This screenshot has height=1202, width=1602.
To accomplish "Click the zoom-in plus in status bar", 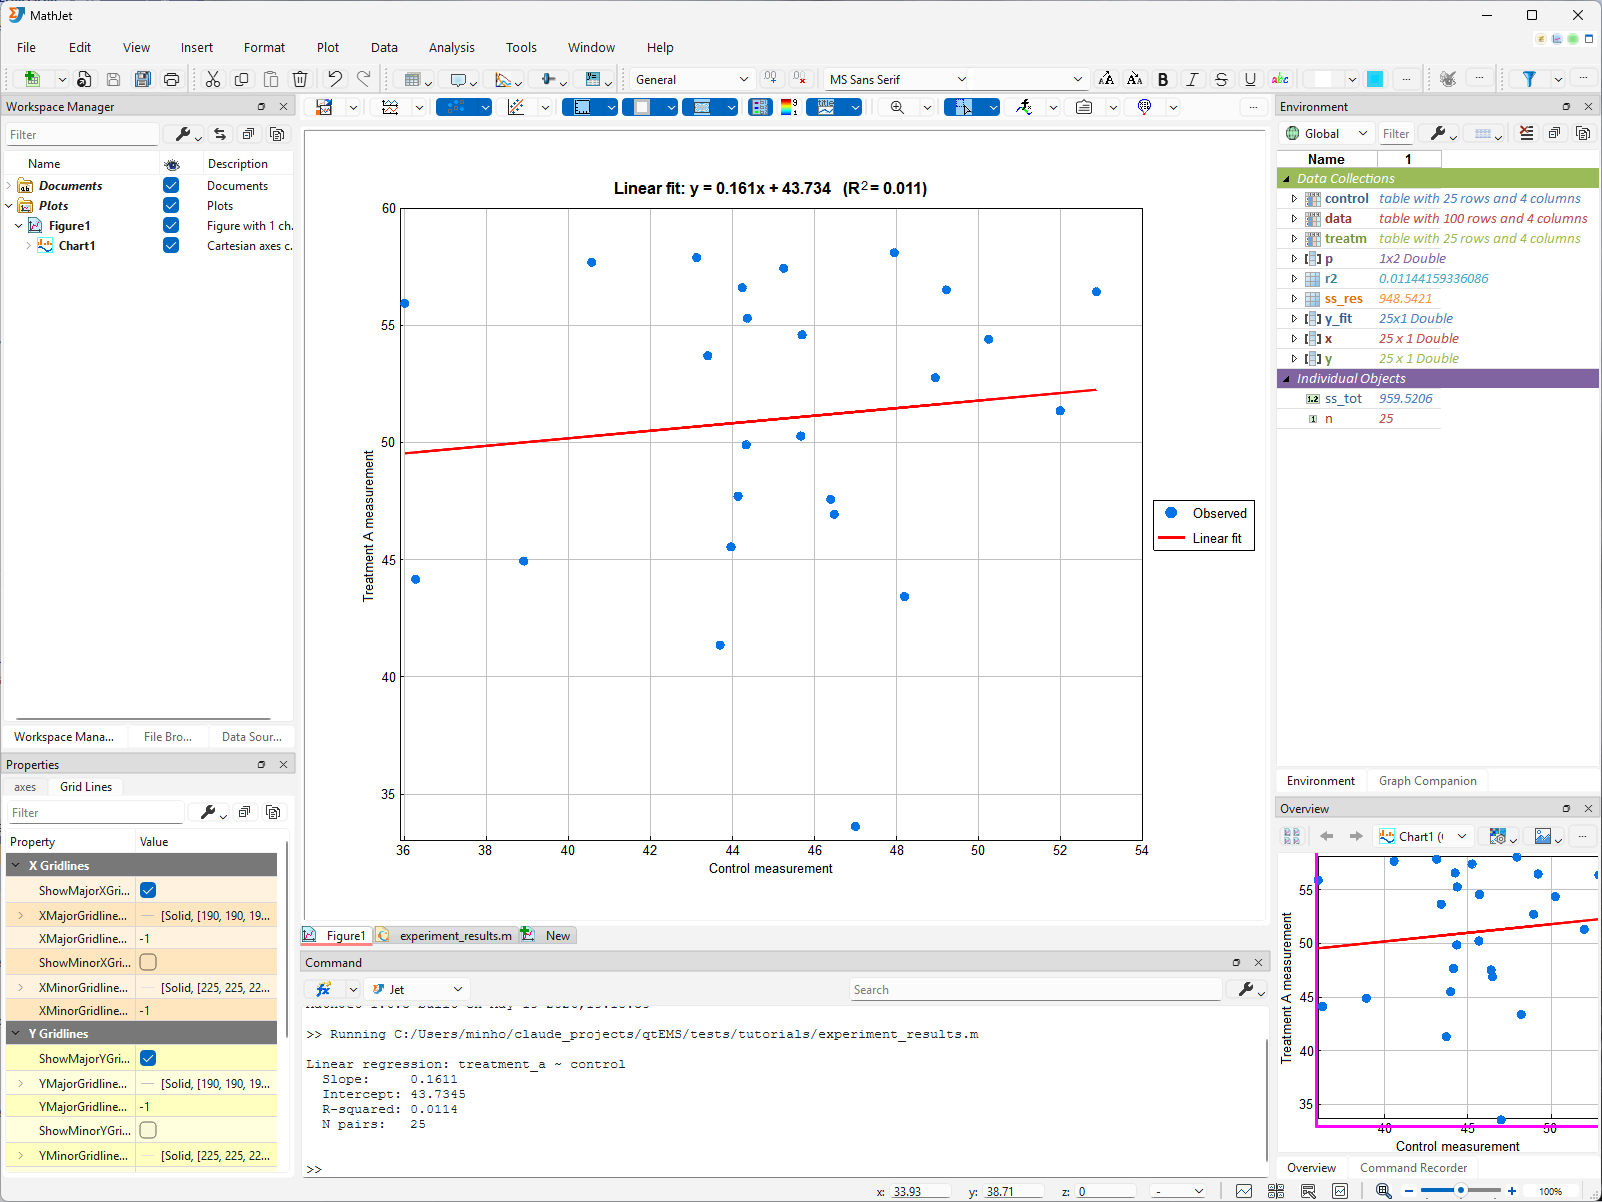I will tap(1512, 1191).
